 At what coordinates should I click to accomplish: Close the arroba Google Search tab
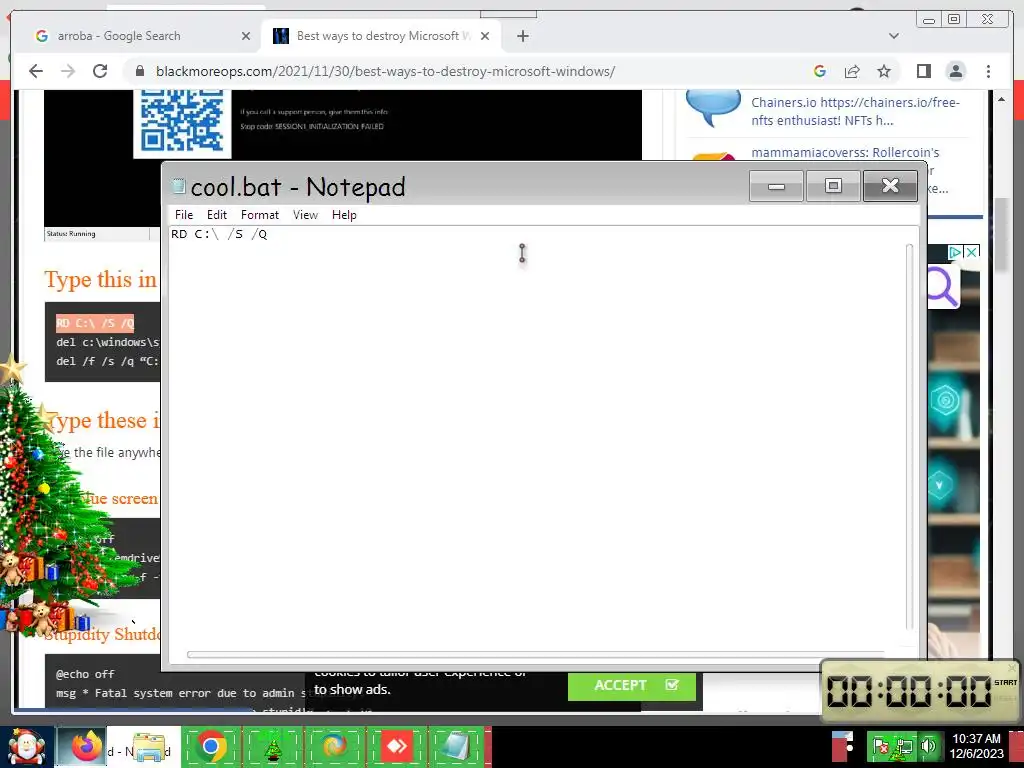coord(246,36)
